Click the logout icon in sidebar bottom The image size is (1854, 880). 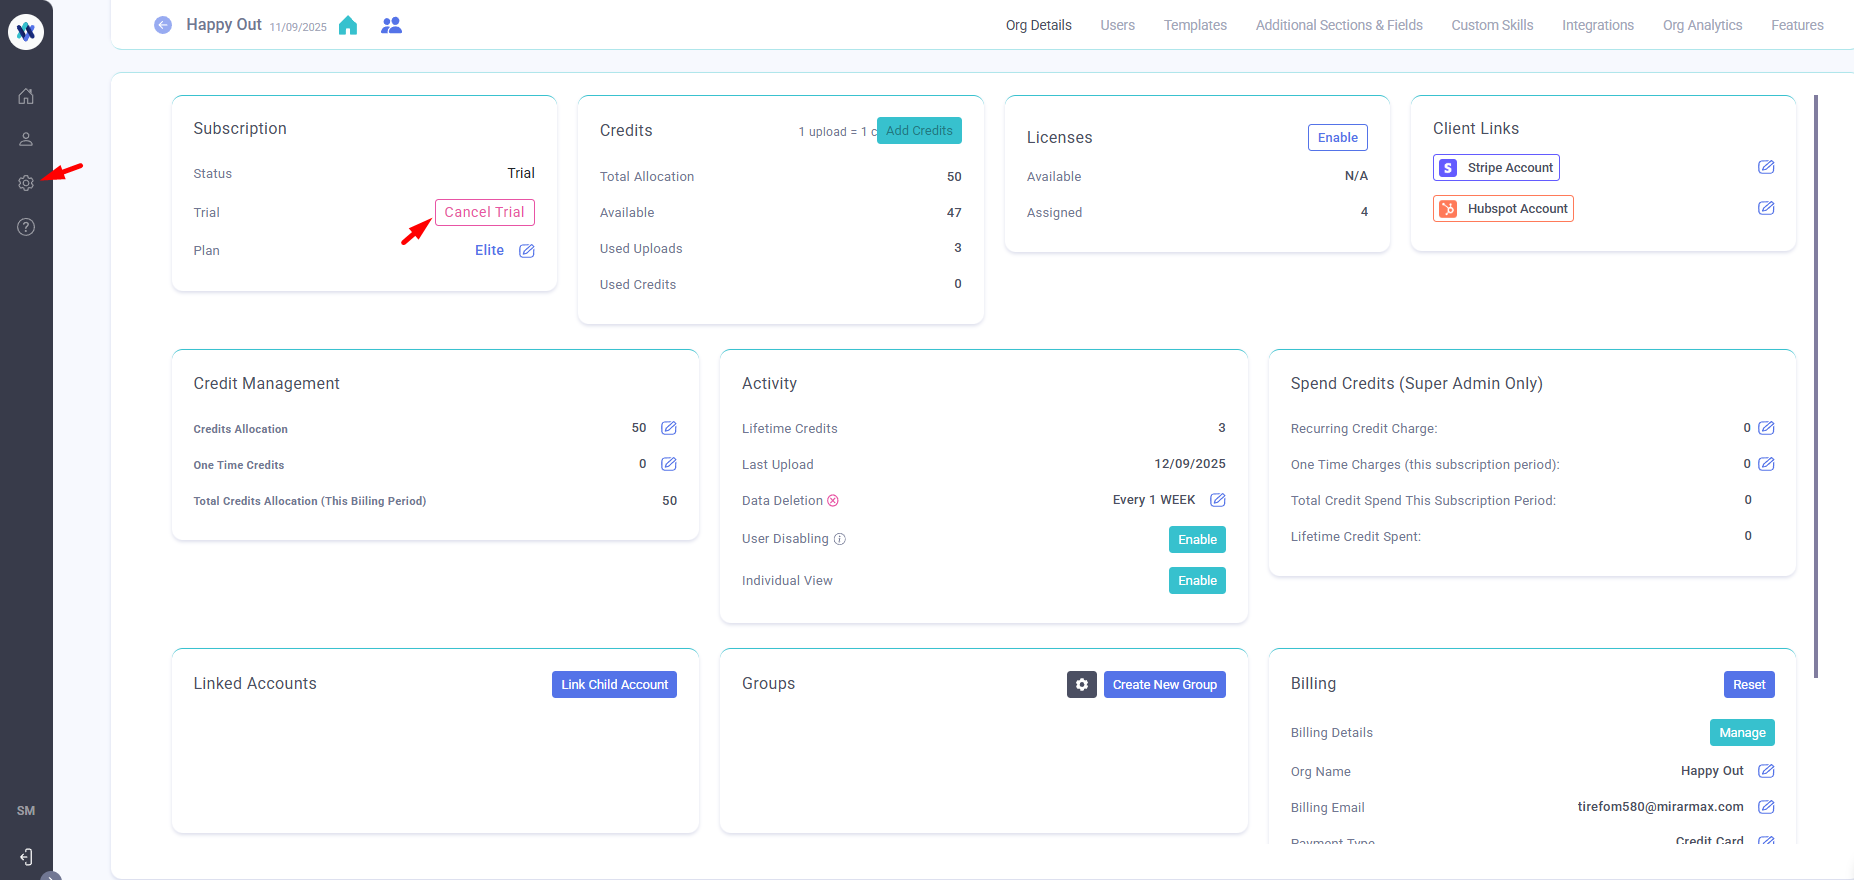tap(26, 857)
